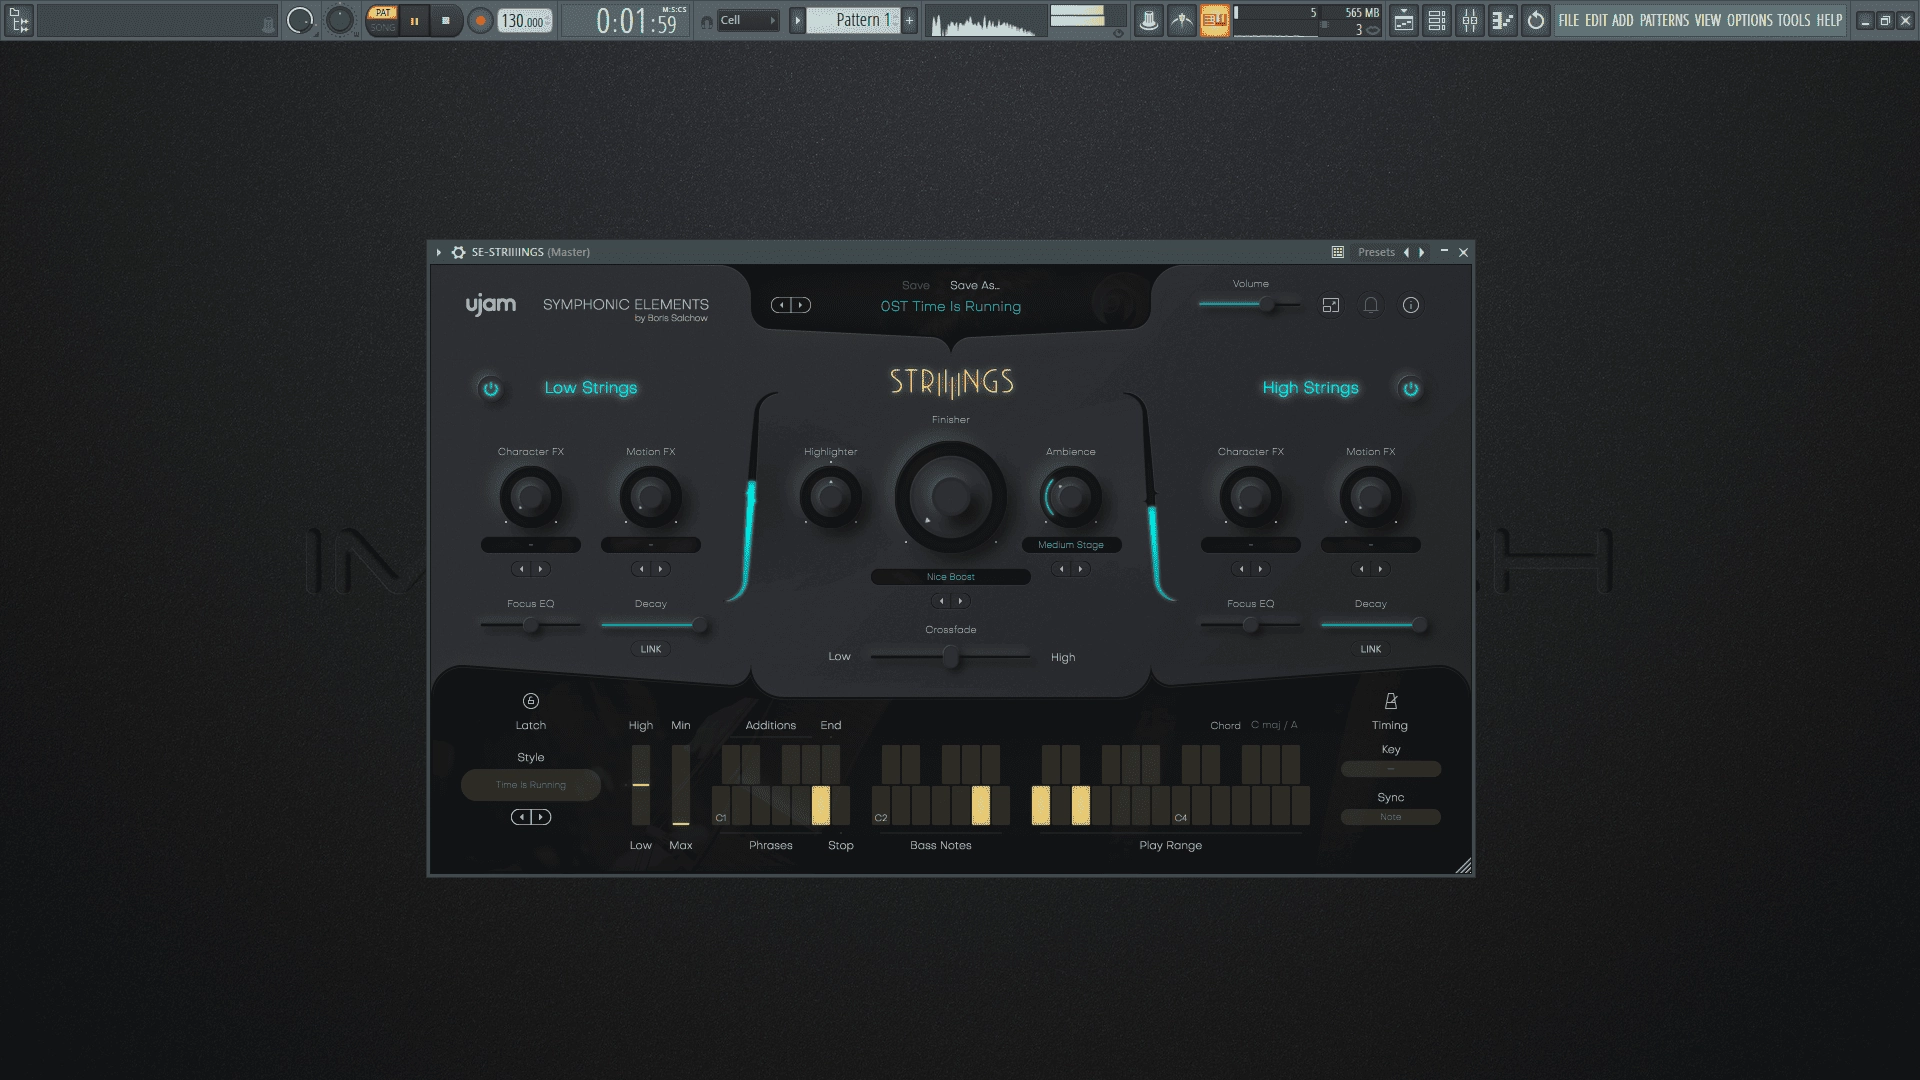Pause playback in the transport bar
Screen dimensions: 1920x1080
pyautogui.click(x=415, y=20)
